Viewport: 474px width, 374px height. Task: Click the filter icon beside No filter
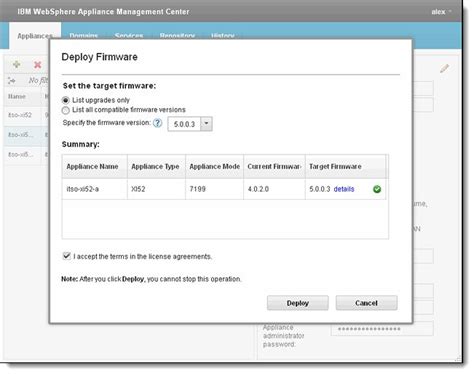pos(11,80)
